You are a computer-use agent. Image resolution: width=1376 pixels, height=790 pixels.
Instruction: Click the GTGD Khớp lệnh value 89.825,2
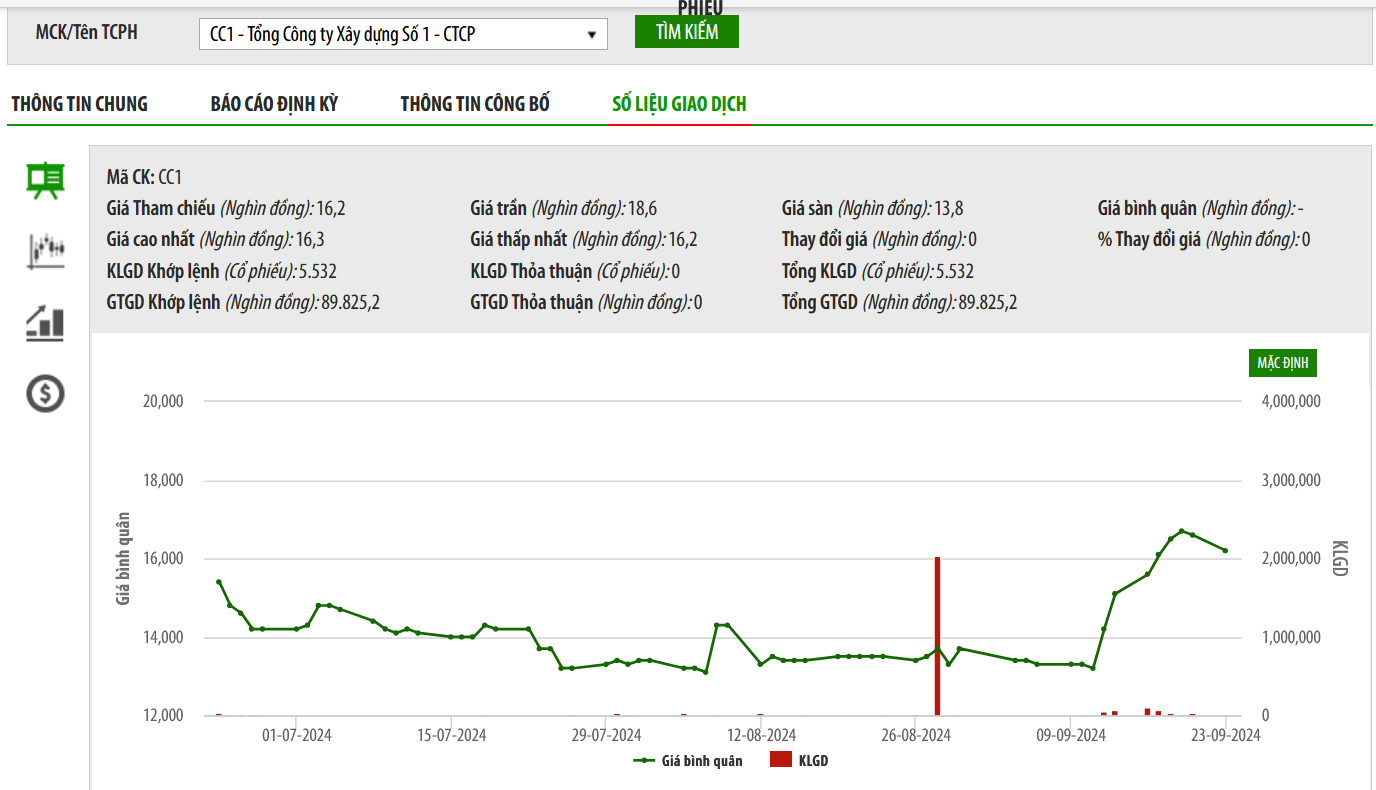pyautogui.click(x=350, y=302)
